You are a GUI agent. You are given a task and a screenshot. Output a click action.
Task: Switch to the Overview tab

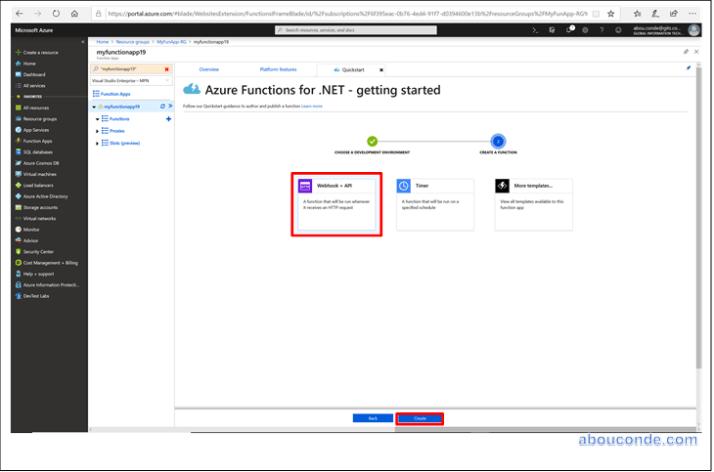click(x=209, y=69)
